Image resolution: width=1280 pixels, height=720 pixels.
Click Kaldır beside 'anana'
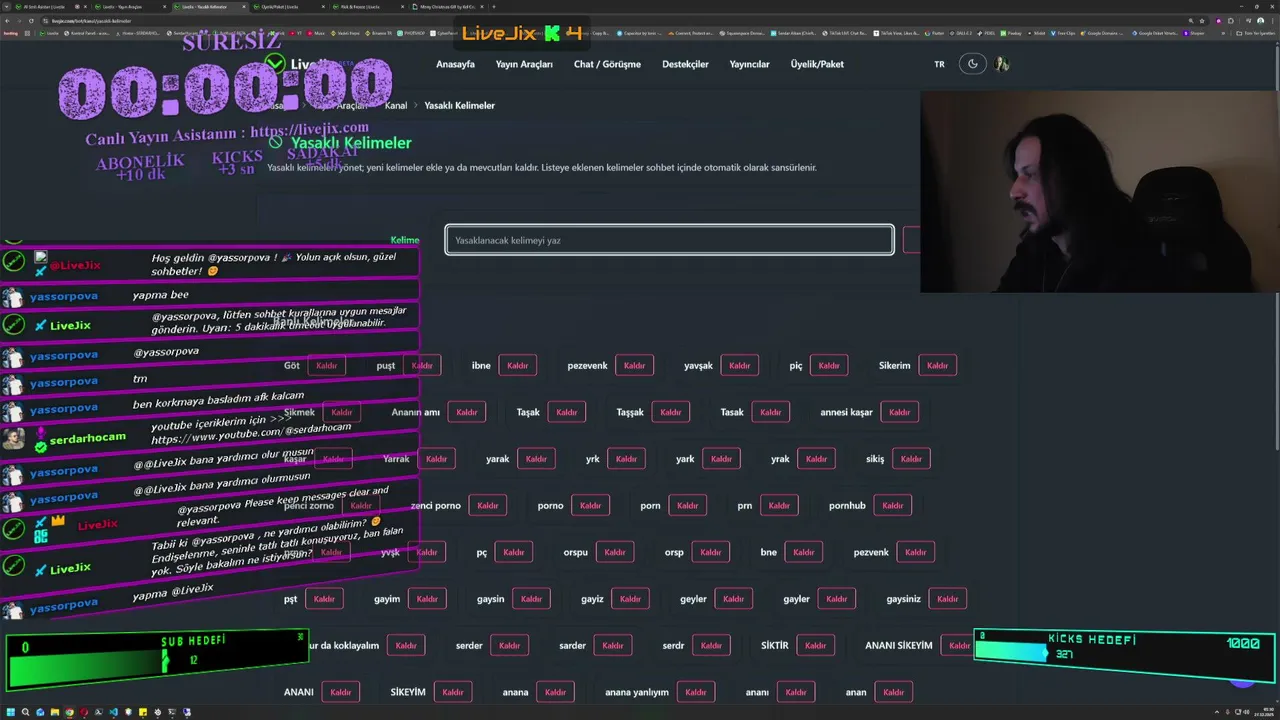(x=555, y=692)
